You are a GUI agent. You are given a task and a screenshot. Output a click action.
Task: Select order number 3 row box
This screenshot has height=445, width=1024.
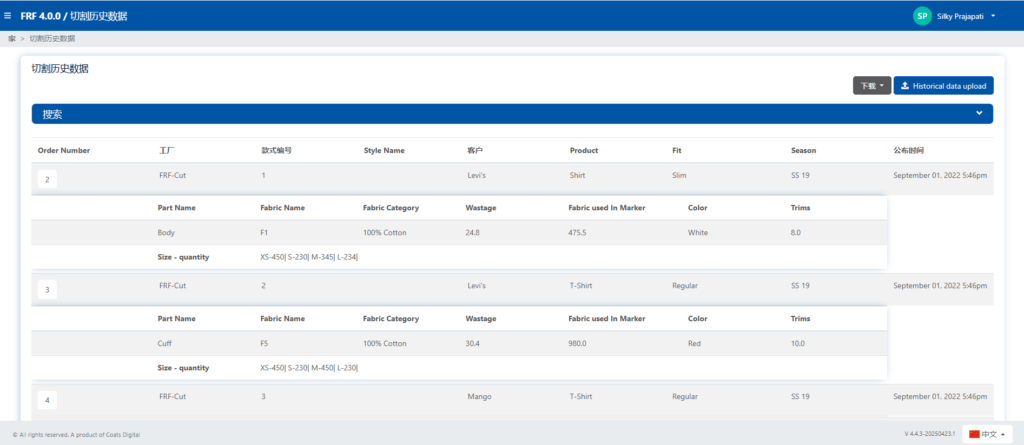(x=47, y=289)
